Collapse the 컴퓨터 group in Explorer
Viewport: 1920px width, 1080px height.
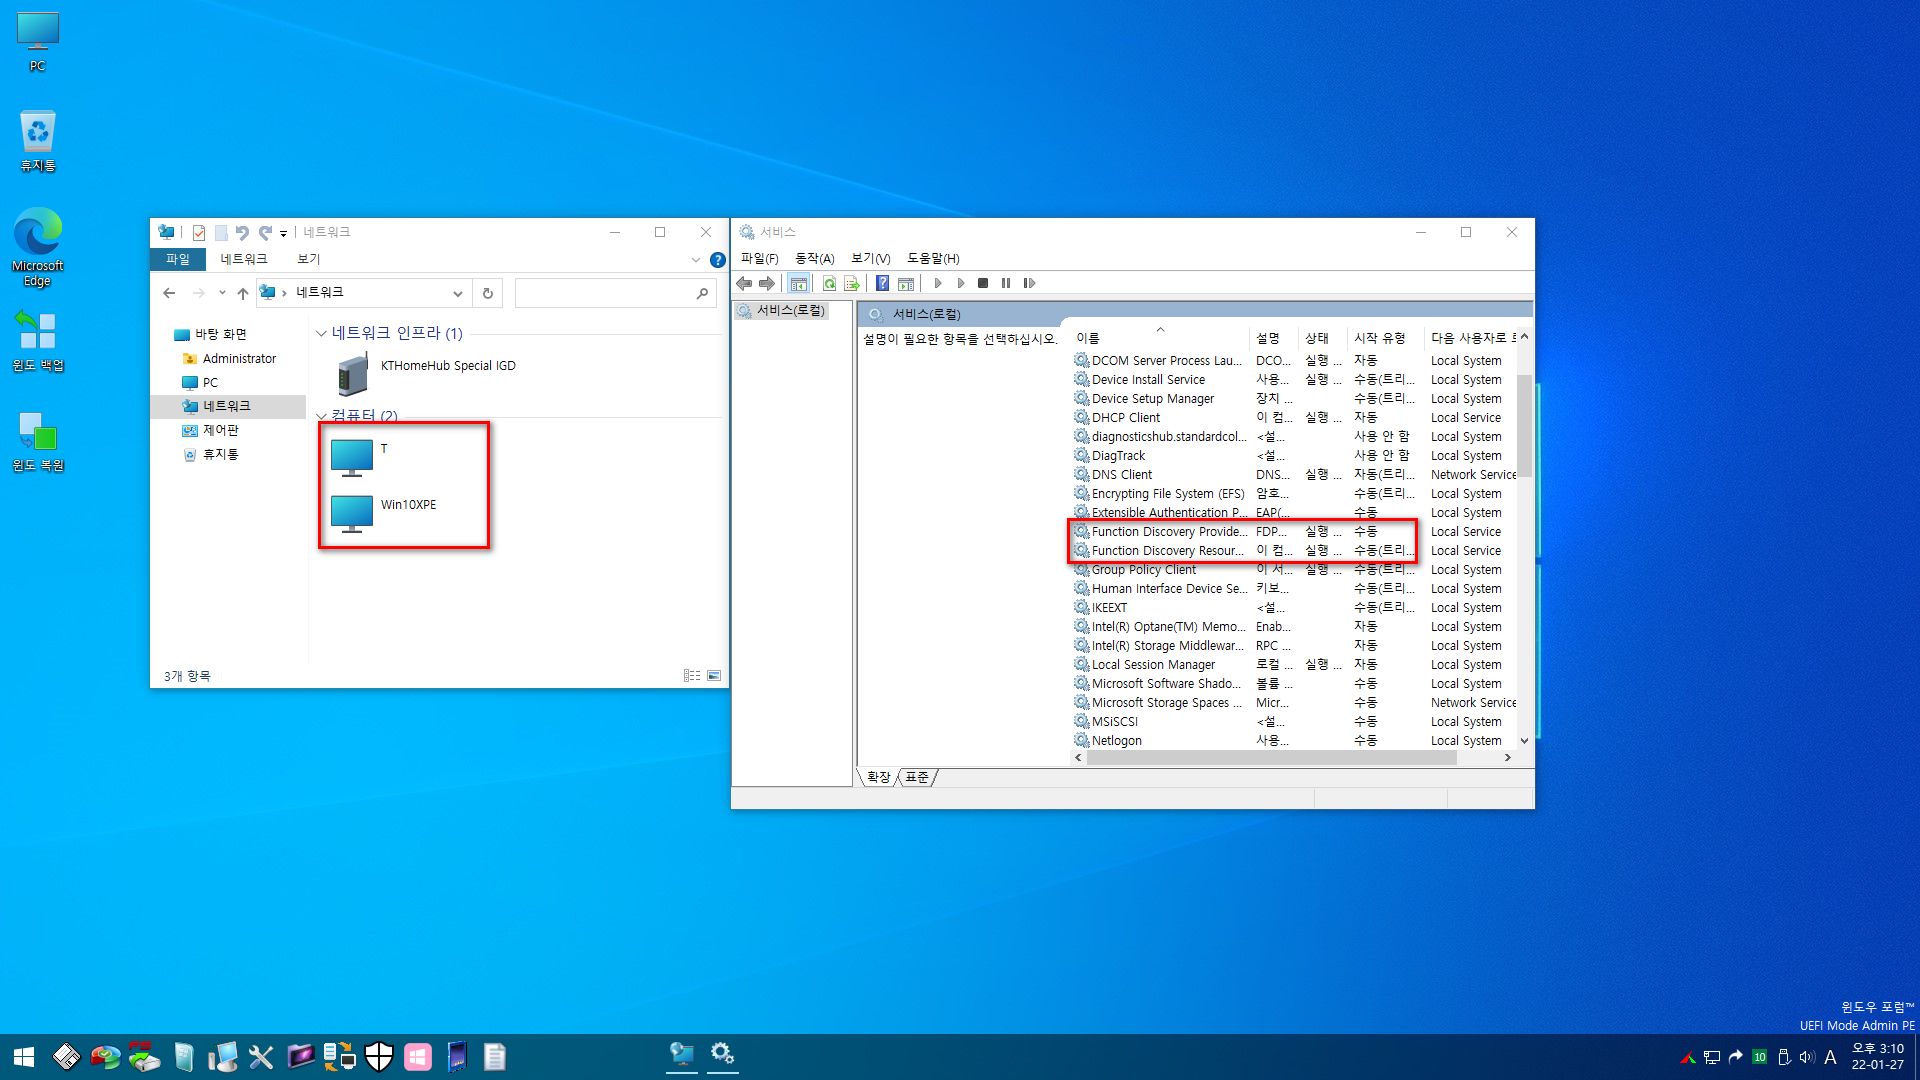click(321, 416)
